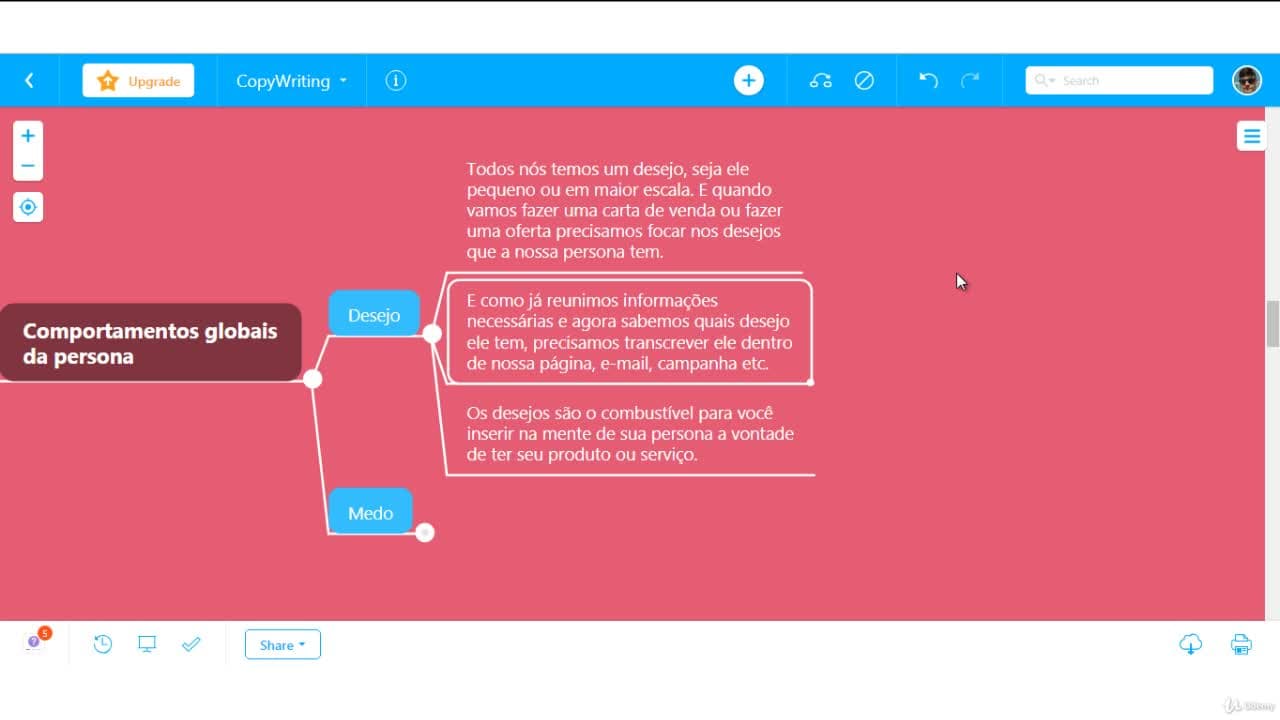Open the Share dropdown button

click(283, 645)
